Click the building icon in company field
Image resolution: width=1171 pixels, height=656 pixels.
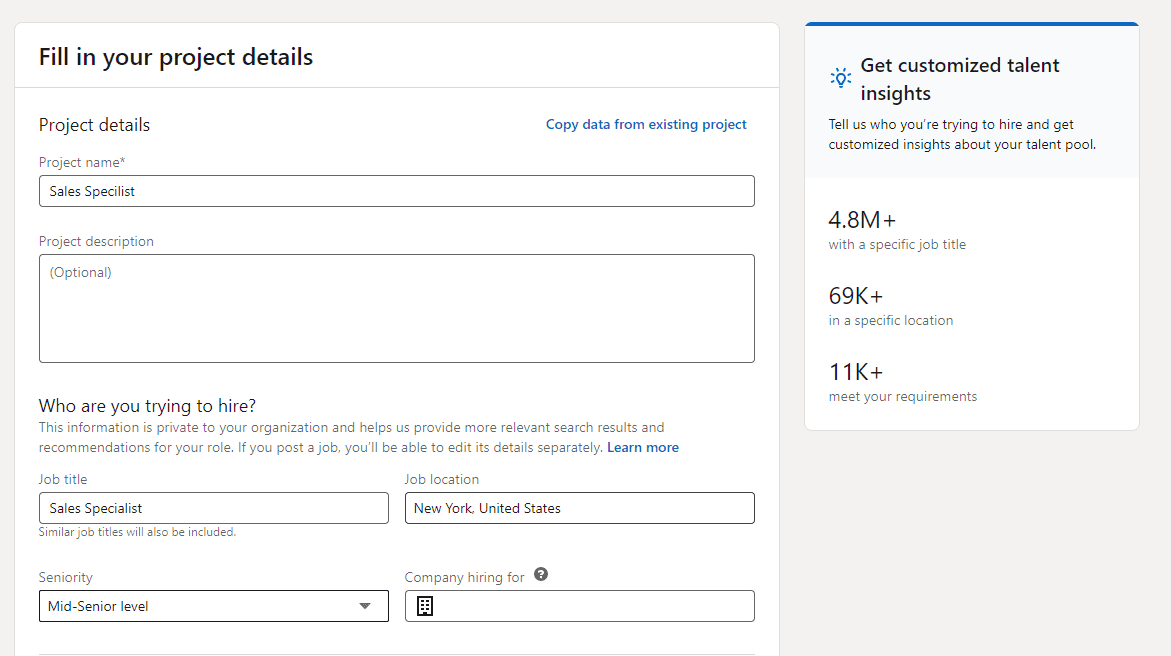pyautogui.click(x=425, y=606)
